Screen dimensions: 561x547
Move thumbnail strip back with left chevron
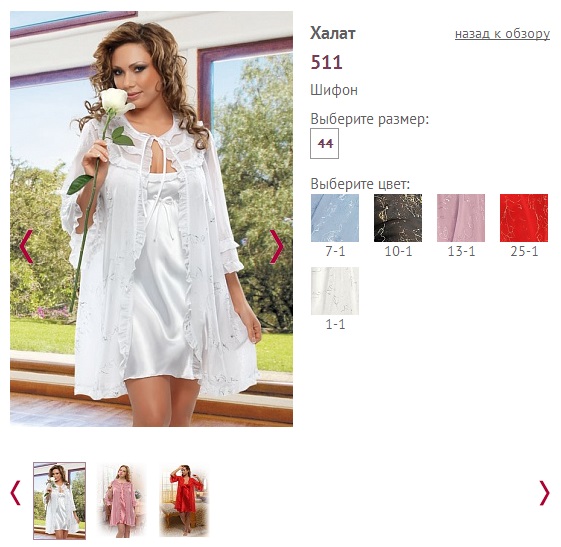[15, 493]
